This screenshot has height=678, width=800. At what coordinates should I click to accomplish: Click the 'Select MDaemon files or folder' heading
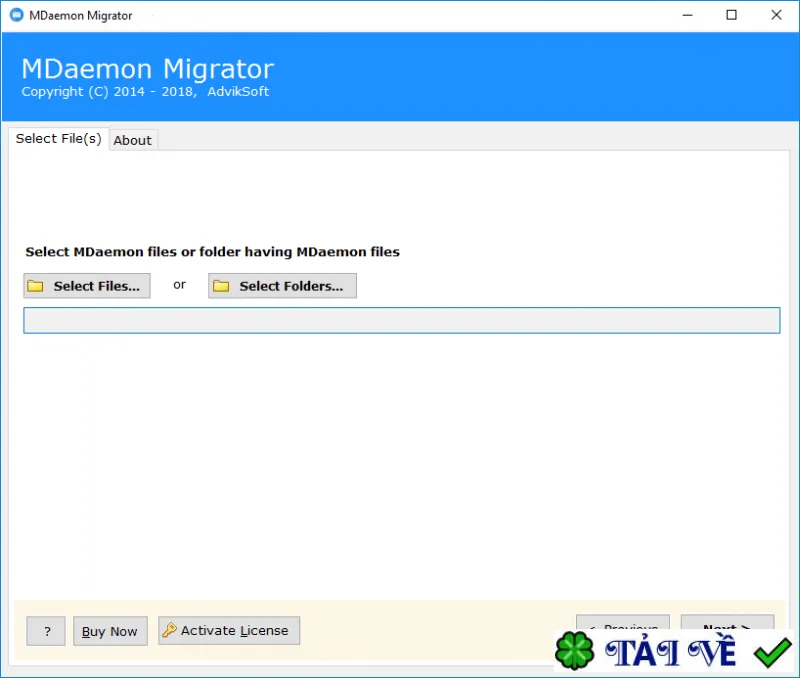[213, 252]
